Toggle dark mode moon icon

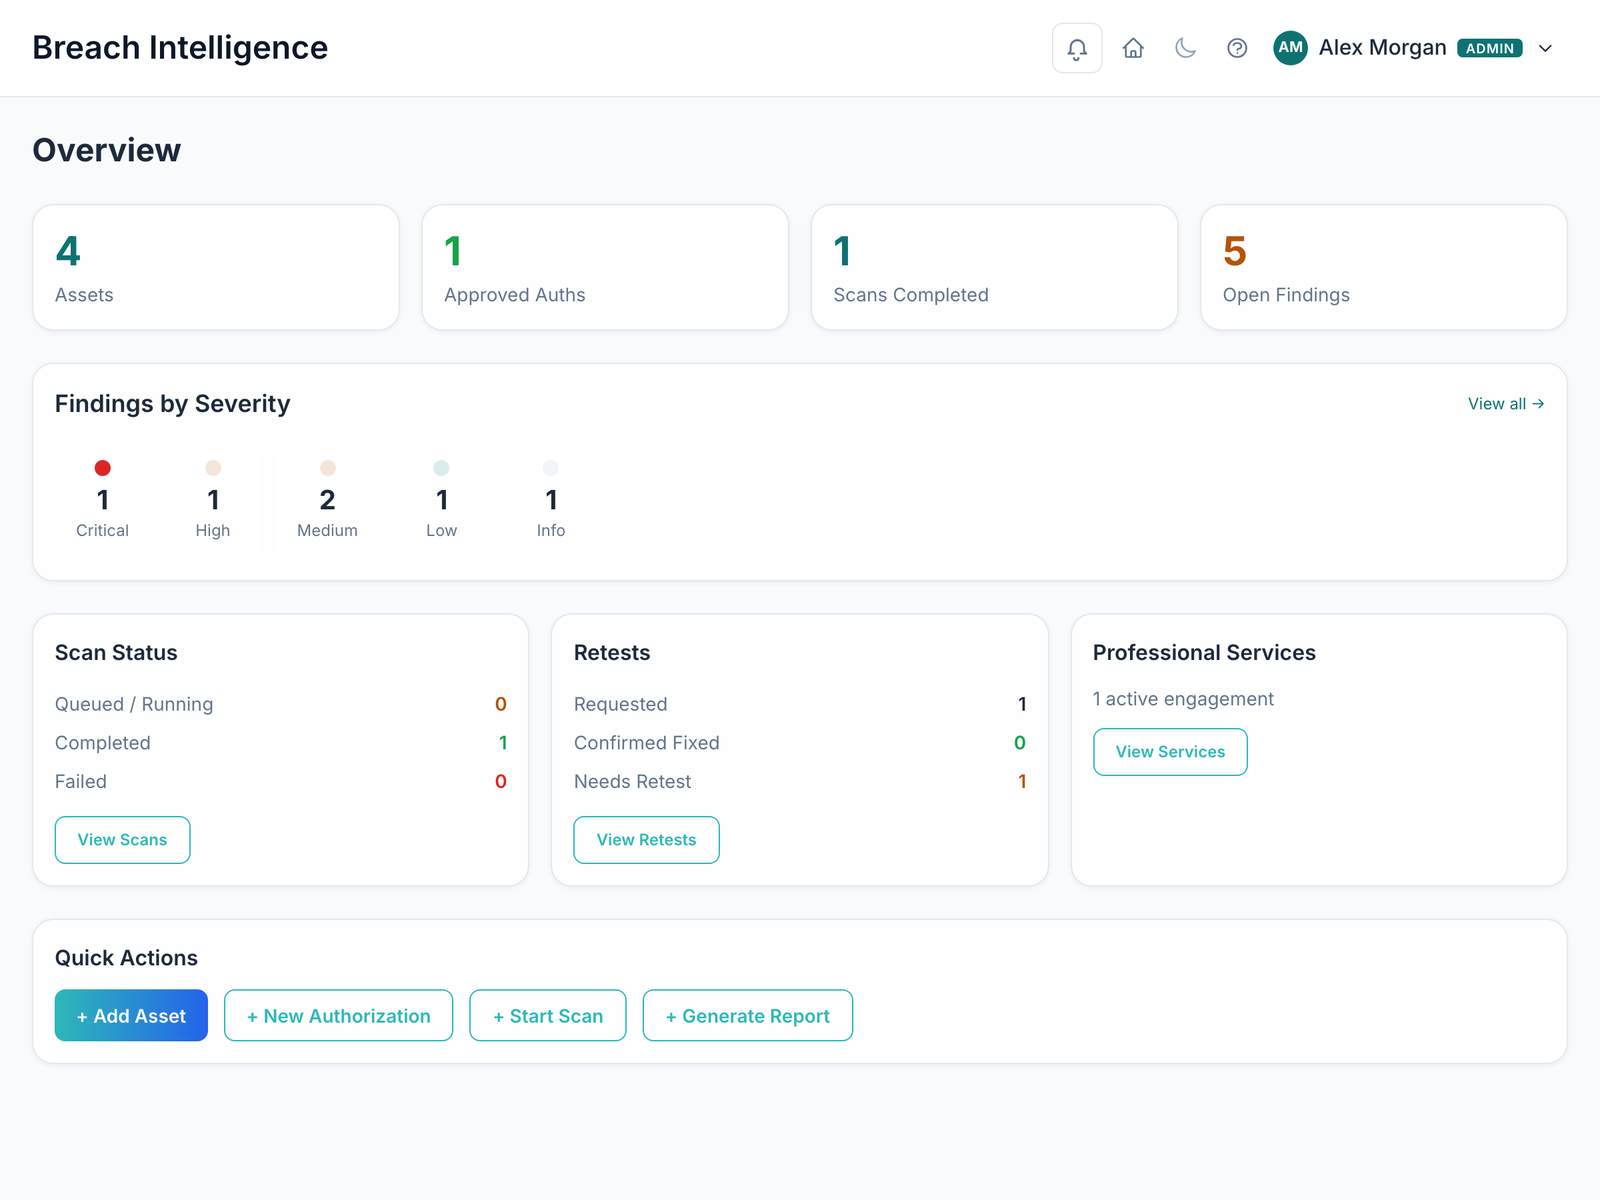1185,48
